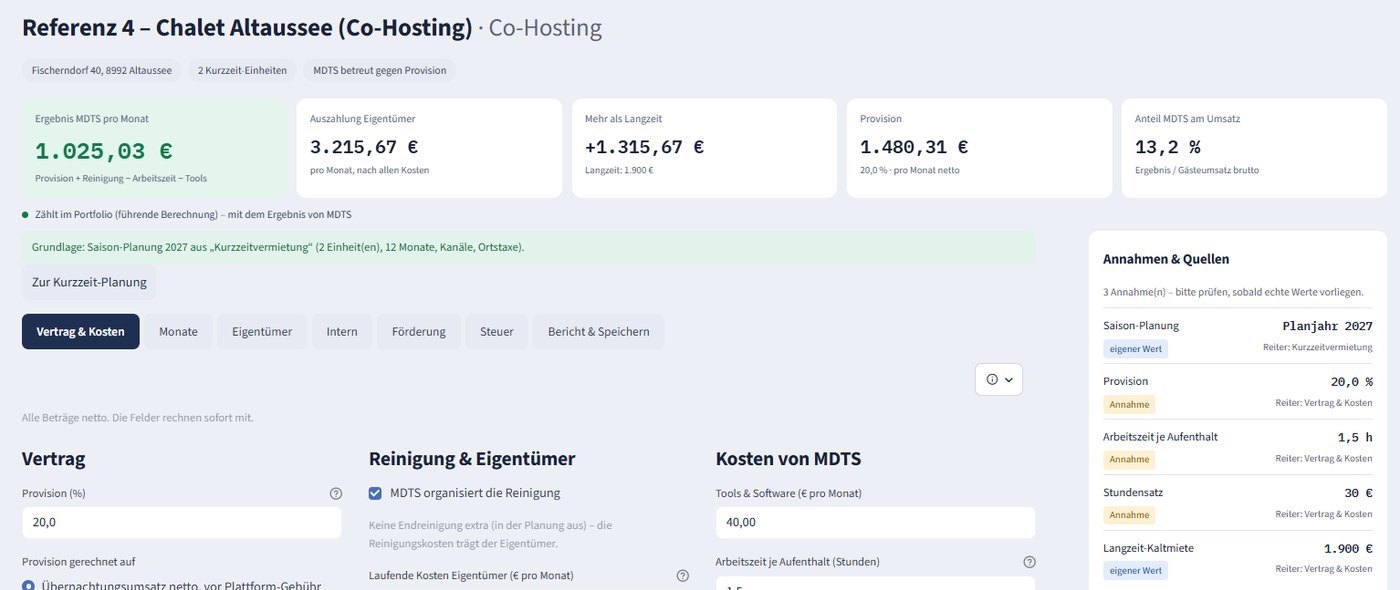Open the info dropdown above the form

tap(999, 379)
